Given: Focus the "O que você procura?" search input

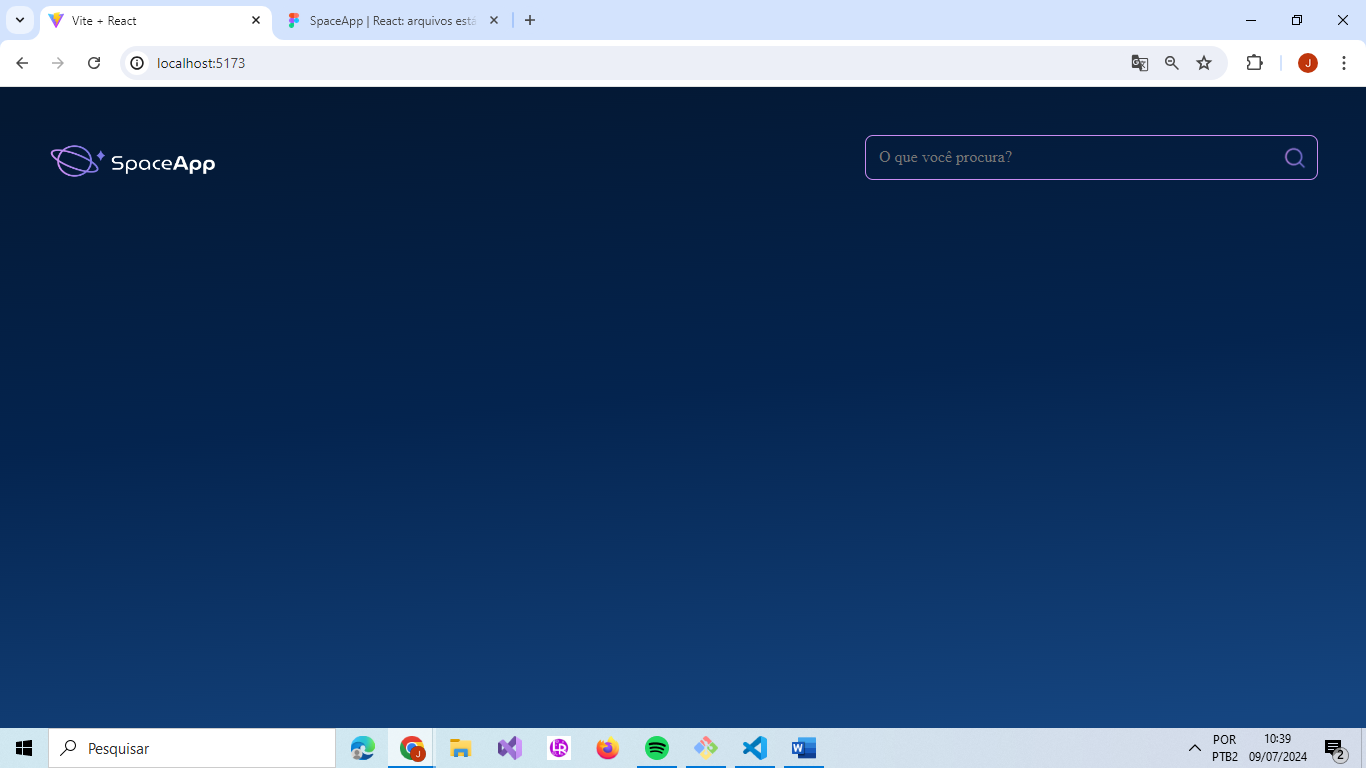Looking at the screenshot, I should pos(1091,158).
